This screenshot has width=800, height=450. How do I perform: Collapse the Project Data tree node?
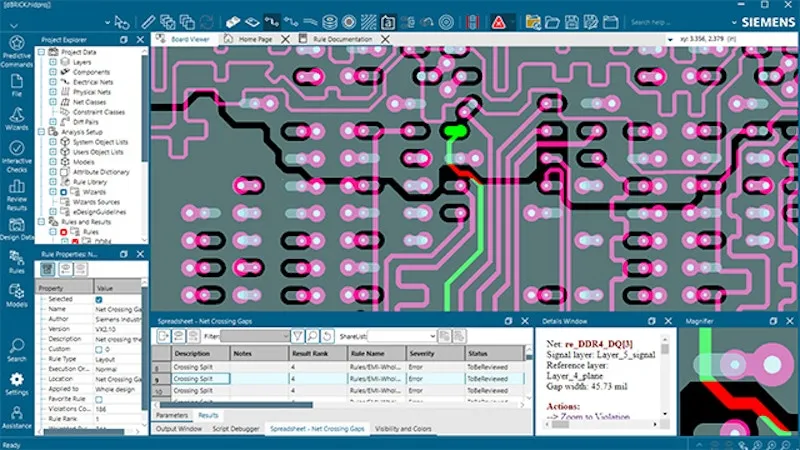[41, 52]
